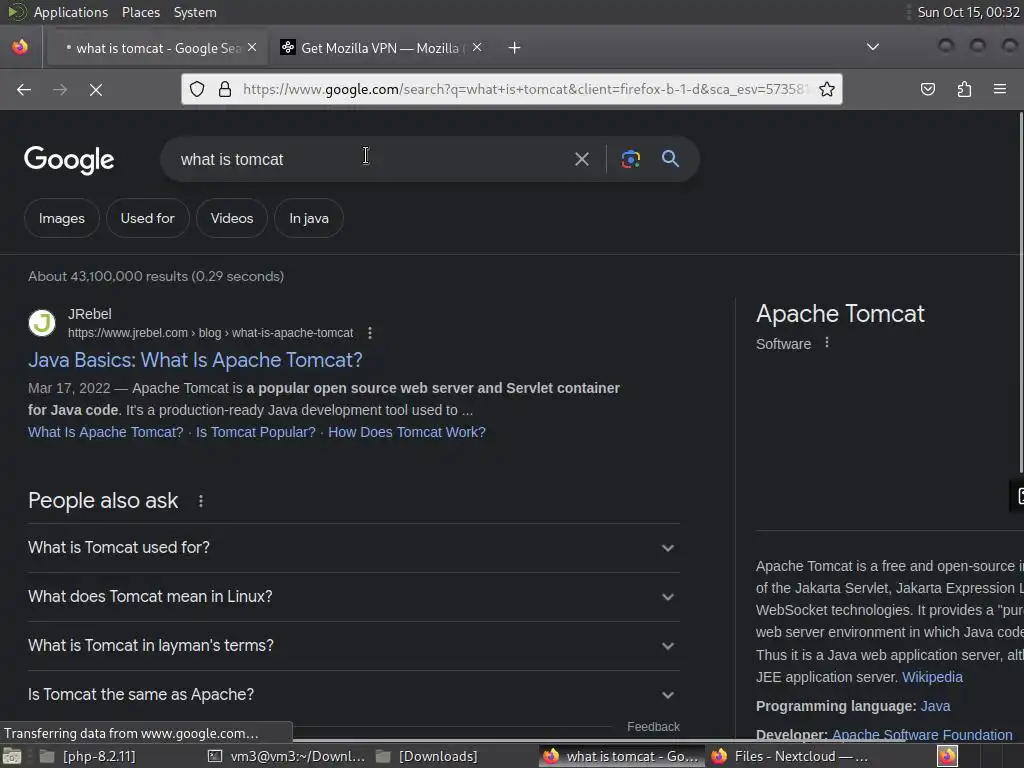Open the 'Is Tomcat Popular?' sitelink
Viewport: 1024px width, 768px height.
coord(255,432)
